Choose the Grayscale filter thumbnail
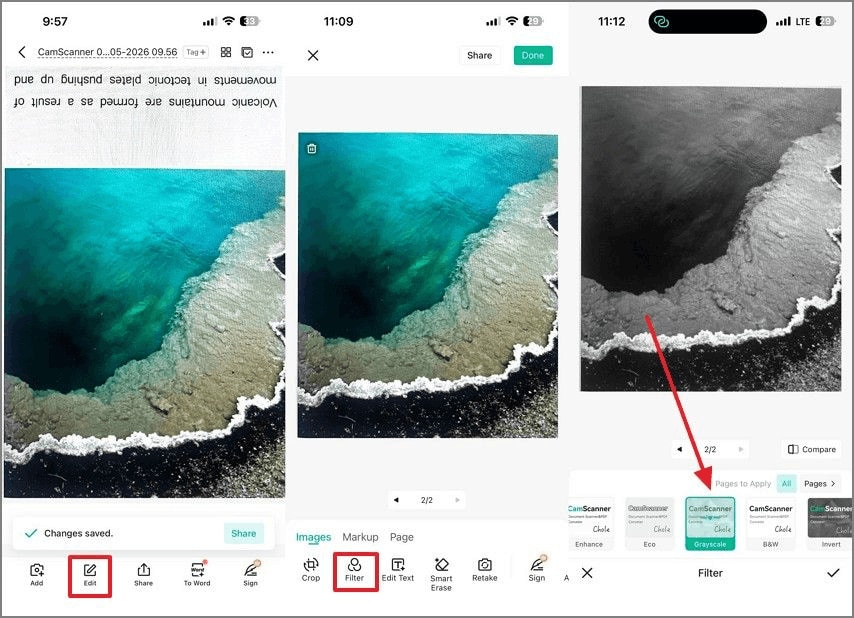 710,523
